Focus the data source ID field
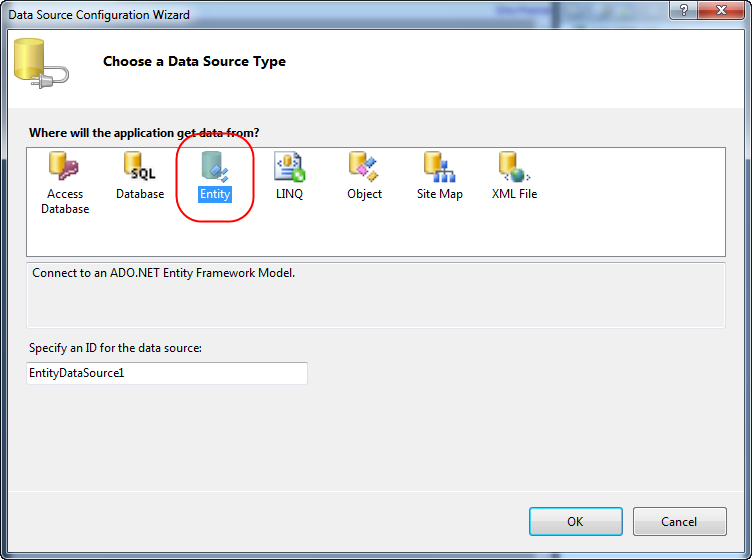The image size is (752, 560). [x=167, y=373]
